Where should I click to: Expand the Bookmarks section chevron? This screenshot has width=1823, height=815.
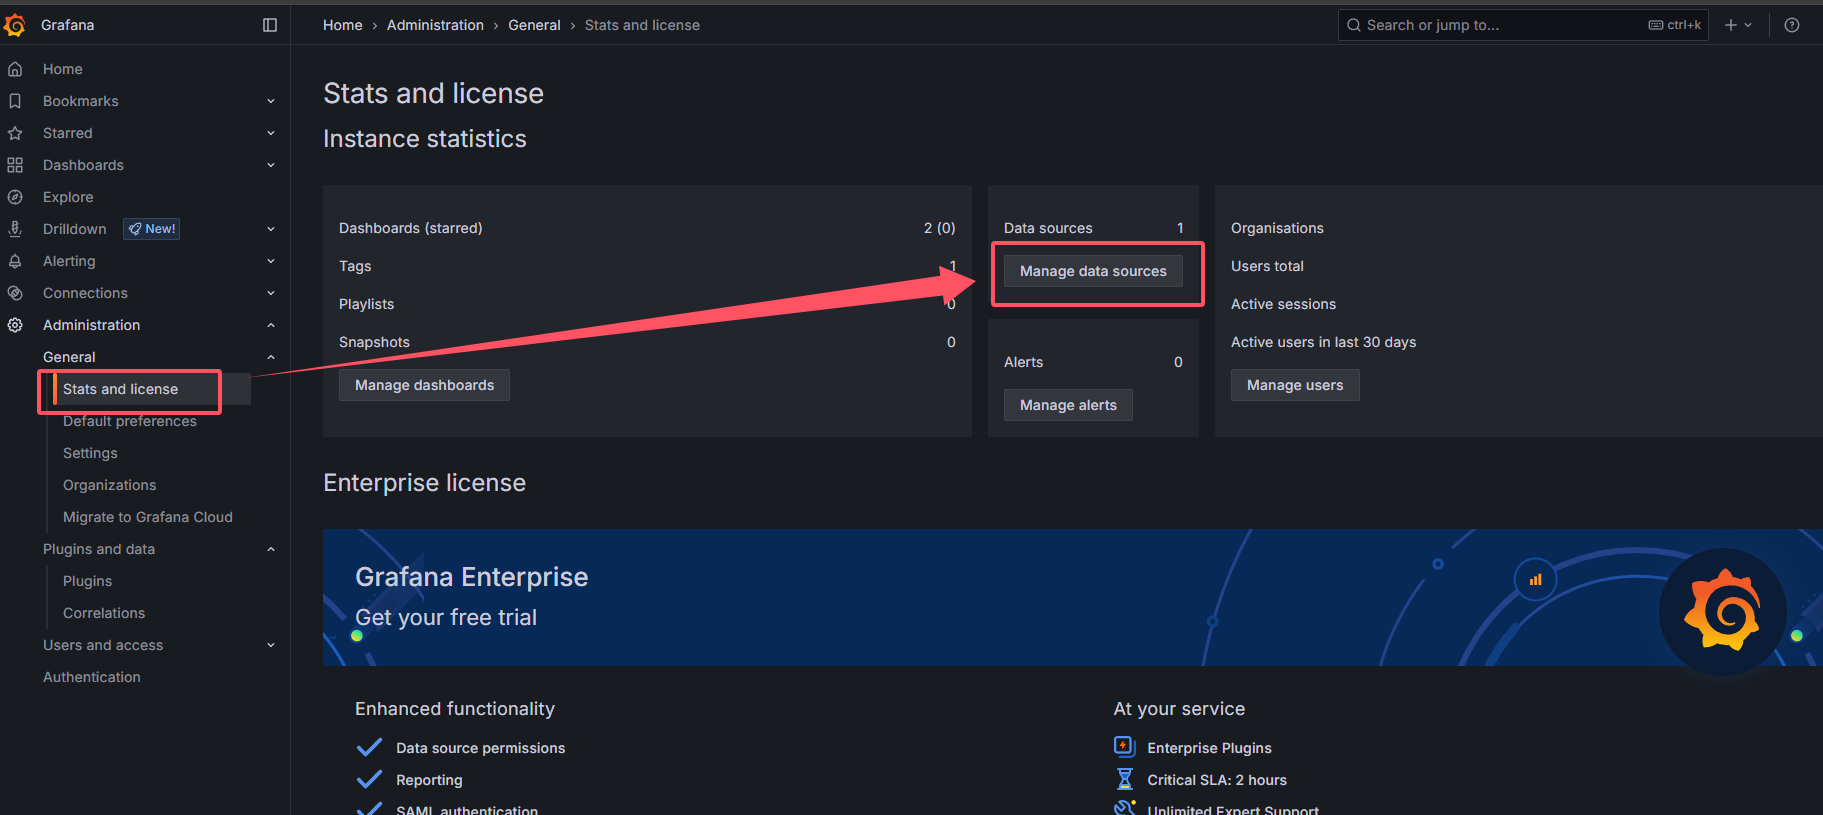click(x=271, y=101)
